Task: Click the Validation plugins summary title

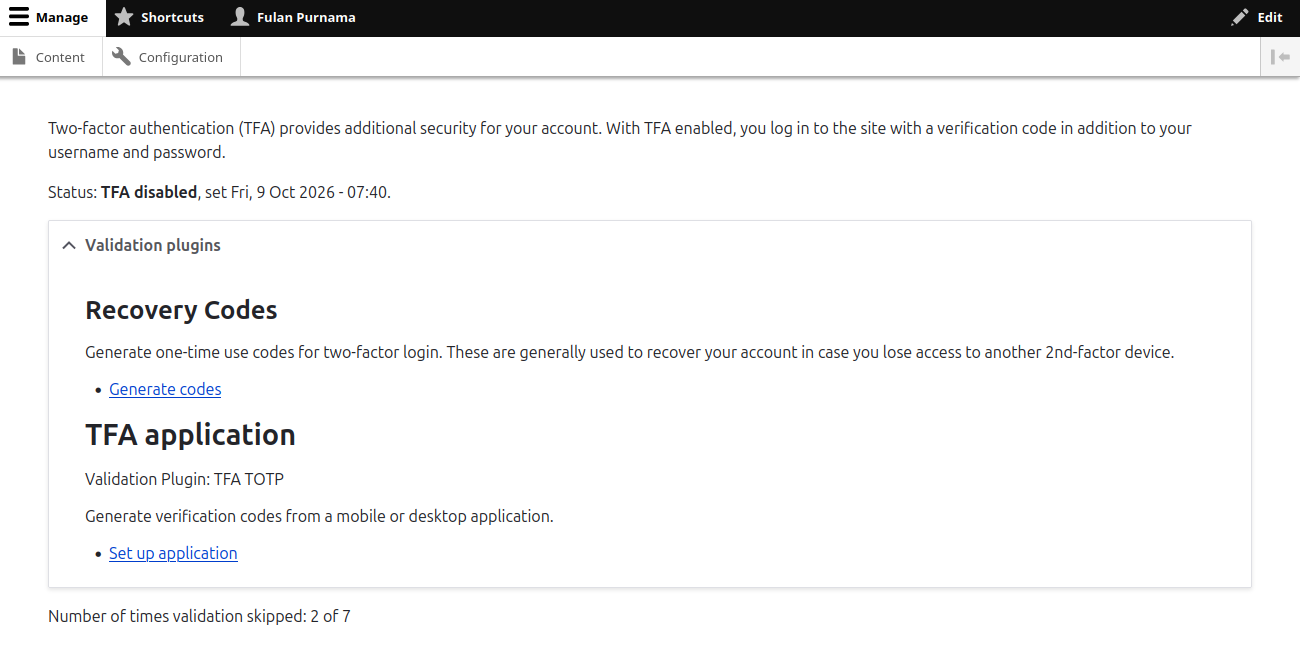Action: tap(153, 245)
